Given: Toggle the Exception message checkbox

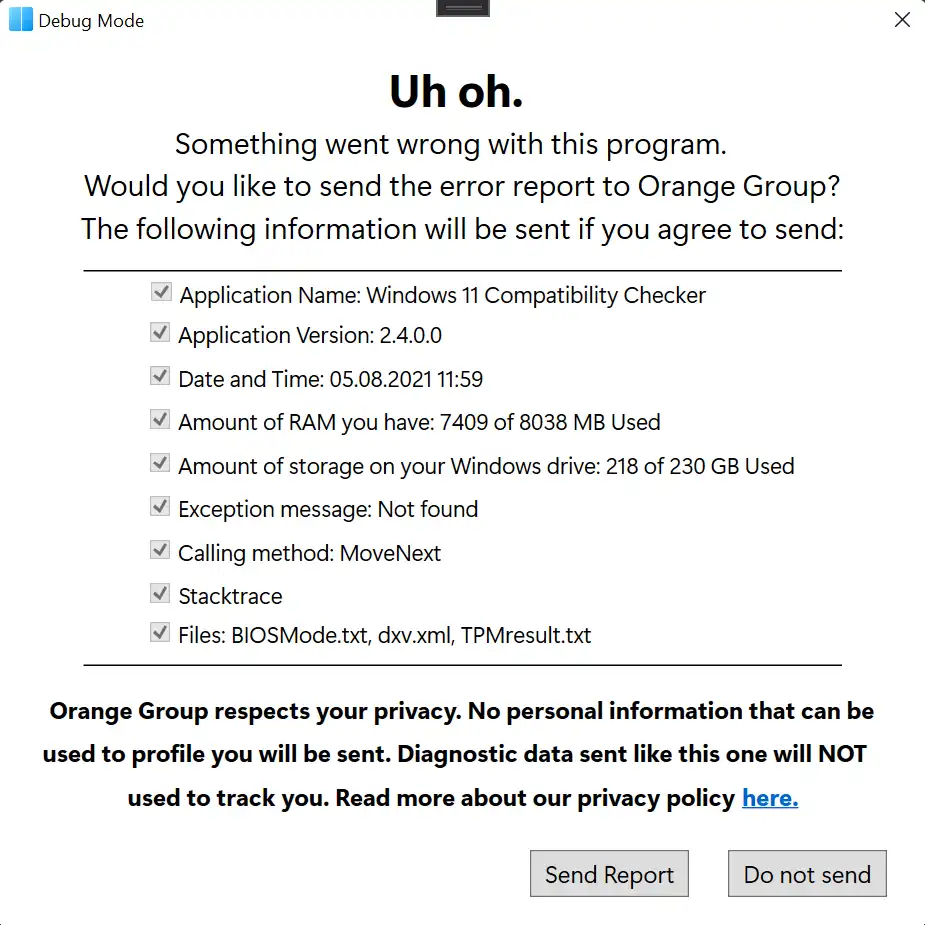Looking at the screenshot, I should (160, 507).
